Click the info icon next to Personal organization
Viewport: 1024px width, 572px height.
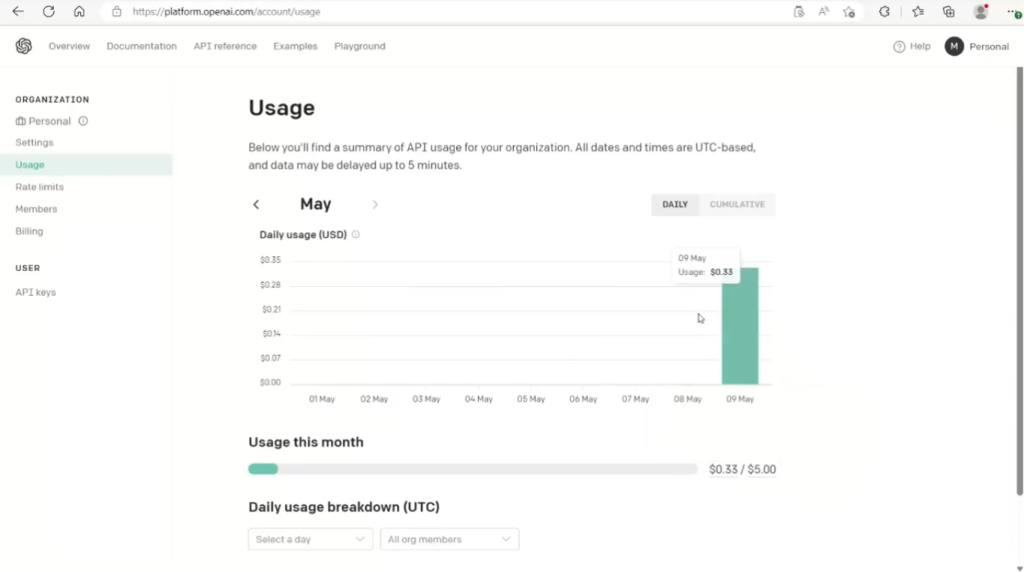pyautogui.click(x=83, y=121)
